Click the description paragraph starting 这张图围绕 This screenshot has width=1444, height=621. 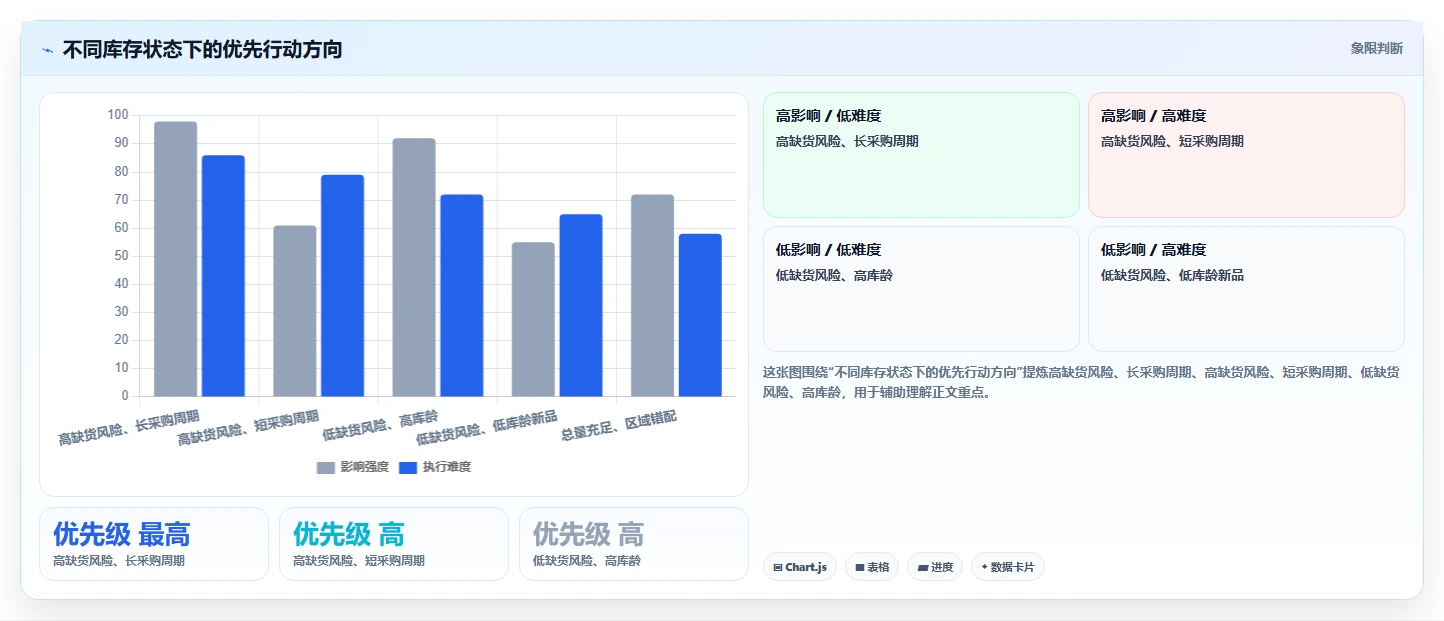point(1081,382)
